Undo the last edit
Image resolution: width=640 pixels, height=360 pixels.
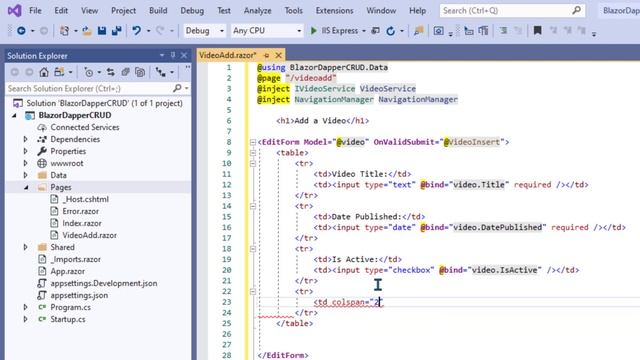[x=136, y=31]
